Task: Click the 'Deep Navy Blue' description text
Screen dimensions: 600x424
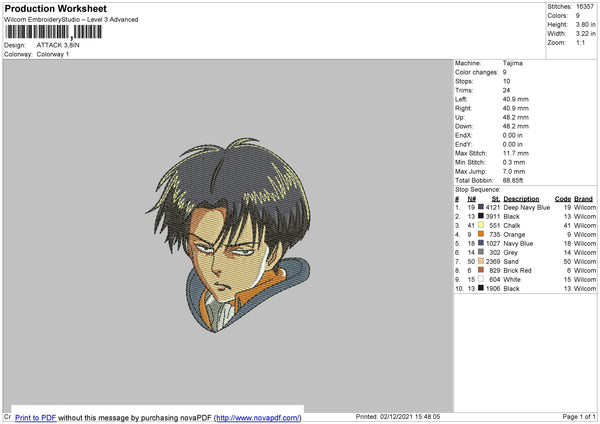Action: [x=527, y=207]
